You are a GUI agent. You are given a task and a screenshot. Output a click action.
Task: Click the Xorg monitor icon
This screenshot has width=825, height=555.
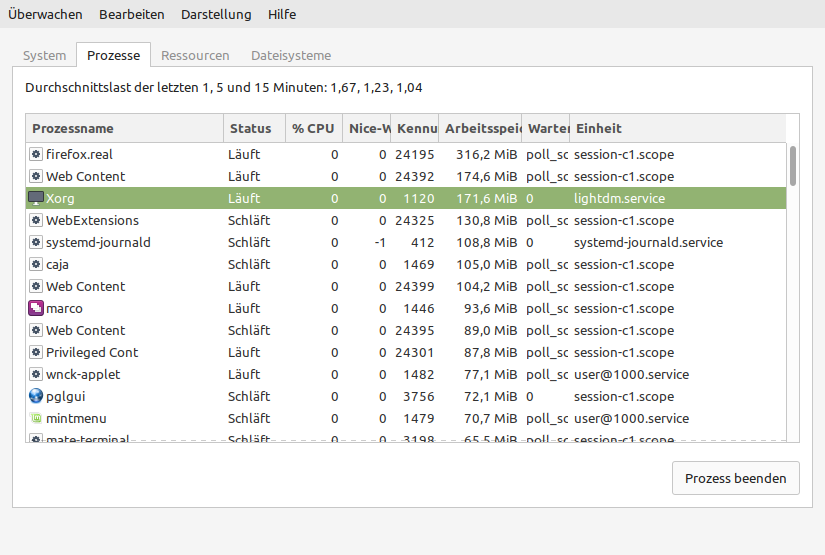click(x=36, y=198)
